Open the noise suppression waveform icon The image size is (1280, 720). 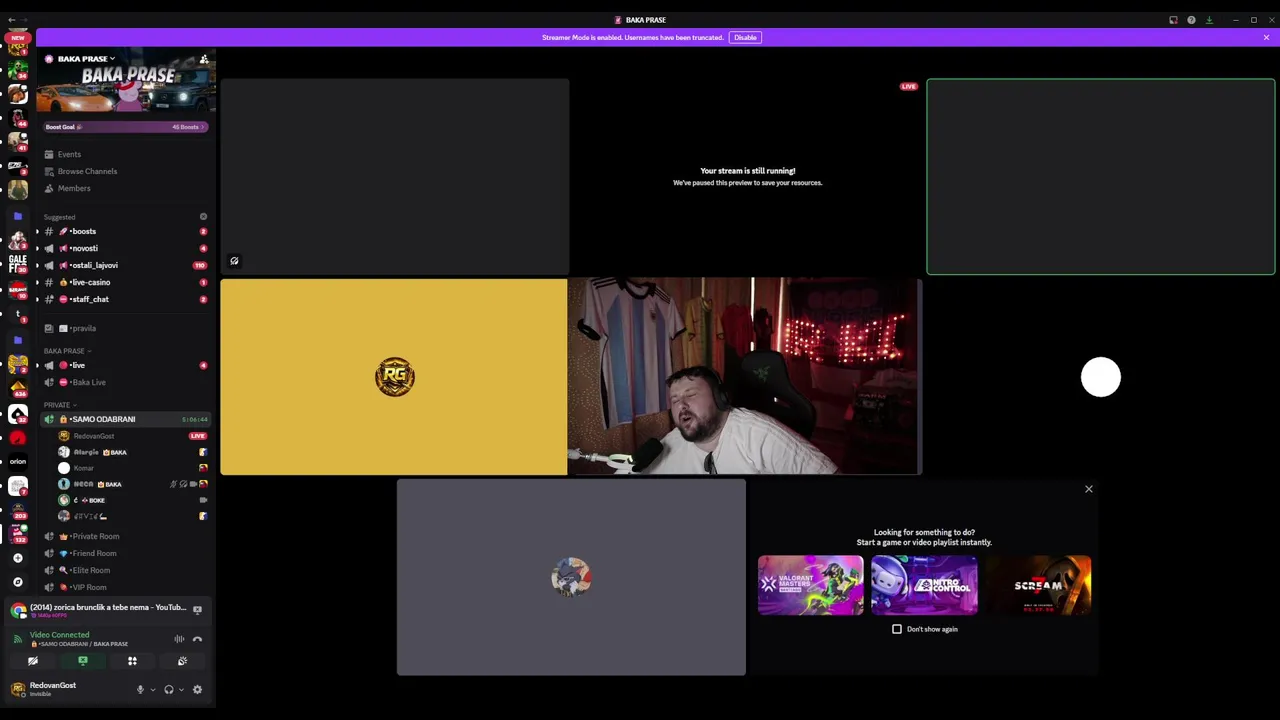point(179,639)
